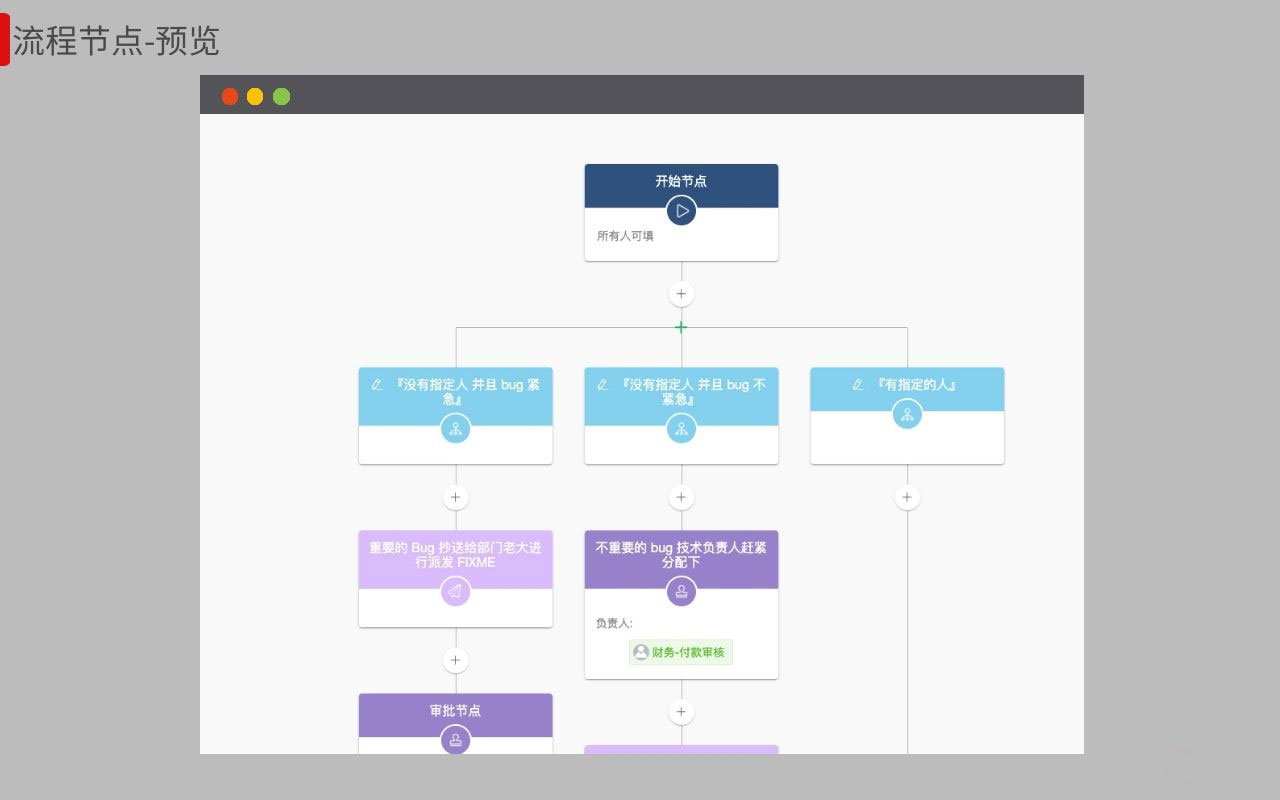Screen dimensions: 1280x800
Task: Select the 财务-付款审核 assignee tag
Action: coord(681,652)
